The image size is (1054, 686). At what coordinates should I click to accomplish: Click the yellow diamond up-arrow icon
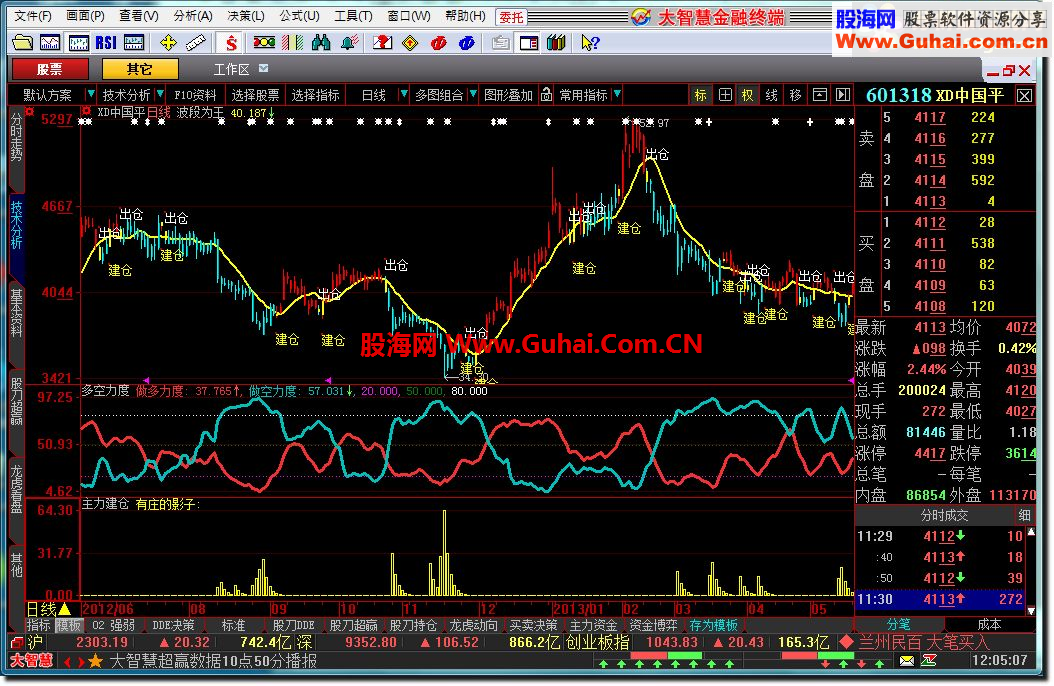(410, 43)
